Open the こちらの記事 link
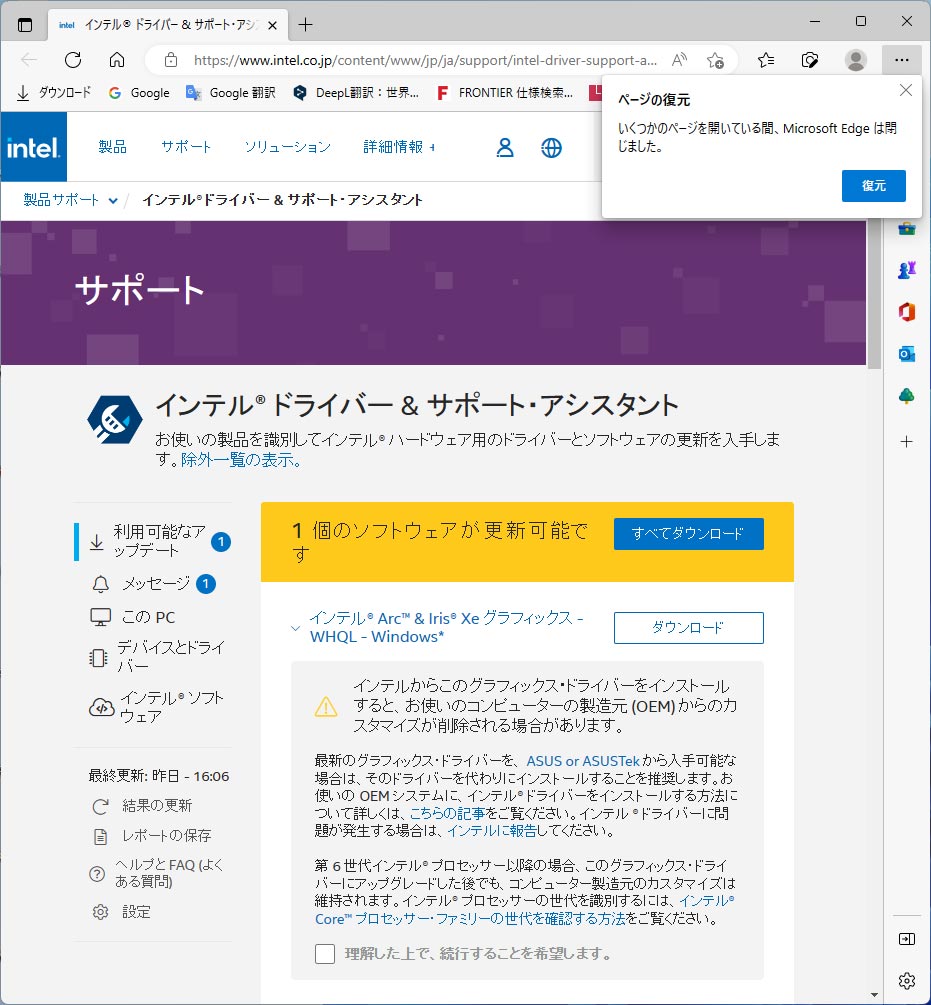 pos(447,813)
